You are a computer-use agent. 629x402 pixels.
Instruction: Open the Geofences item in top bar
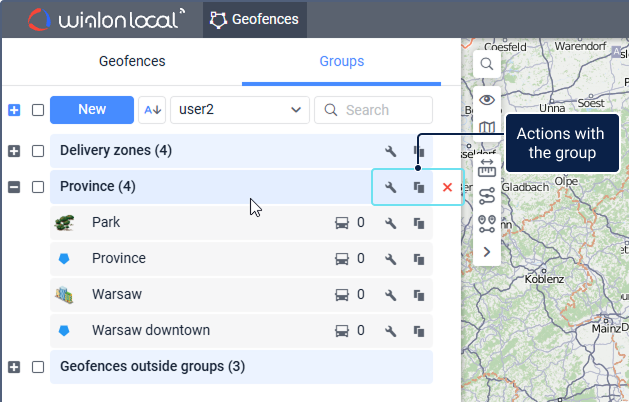(255, 19)
